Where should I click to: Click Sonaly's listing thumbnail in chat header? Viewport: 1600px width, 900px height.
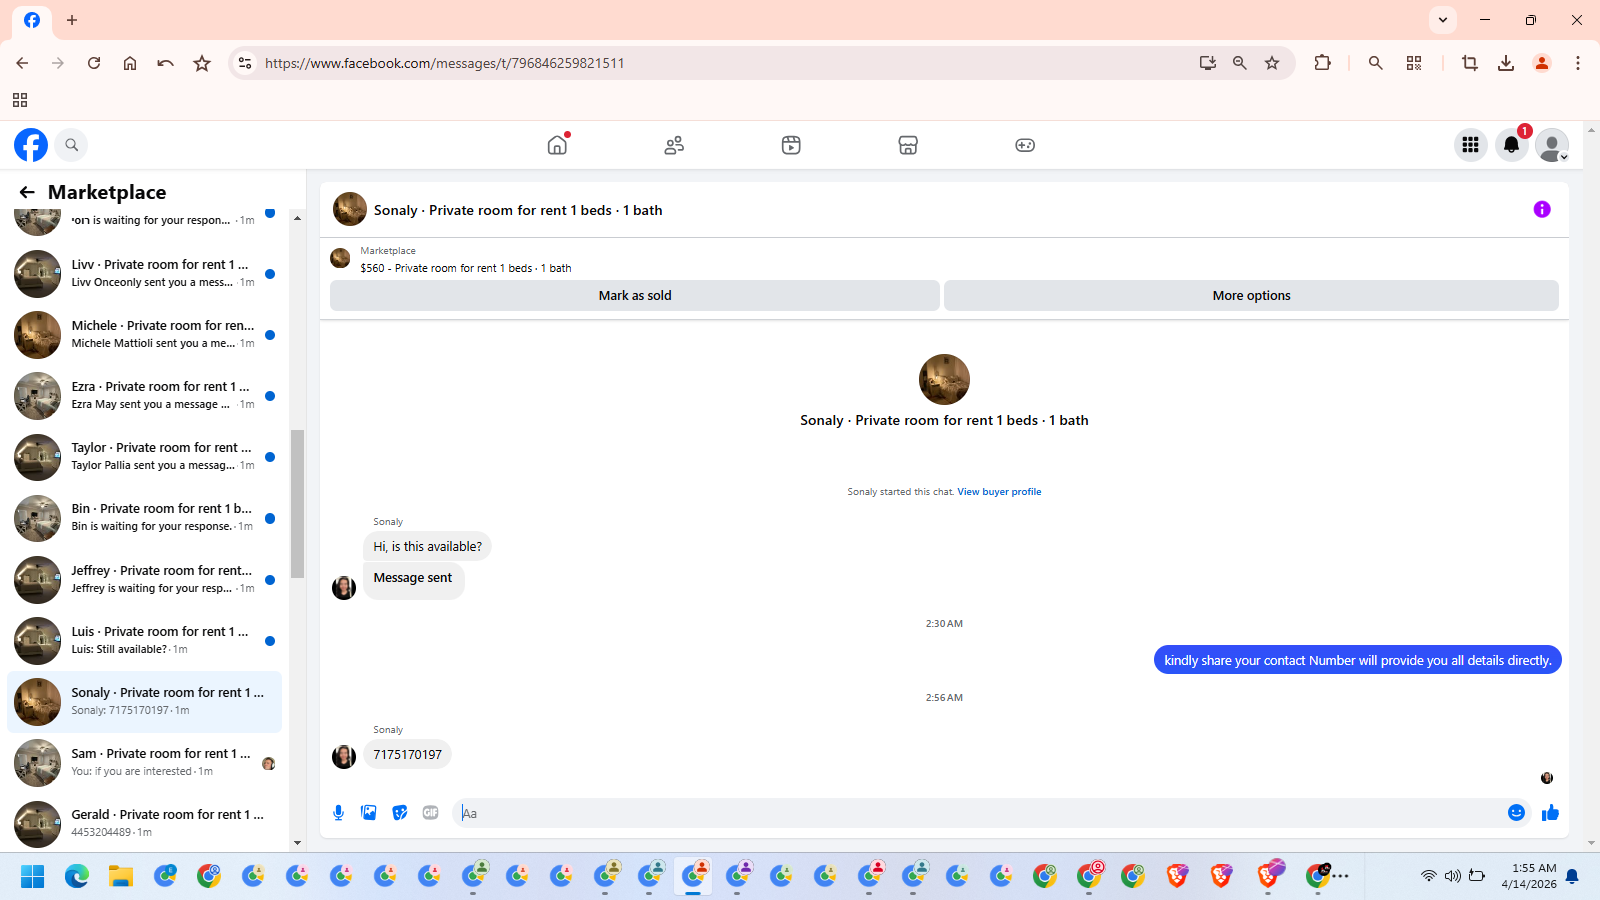350,209
